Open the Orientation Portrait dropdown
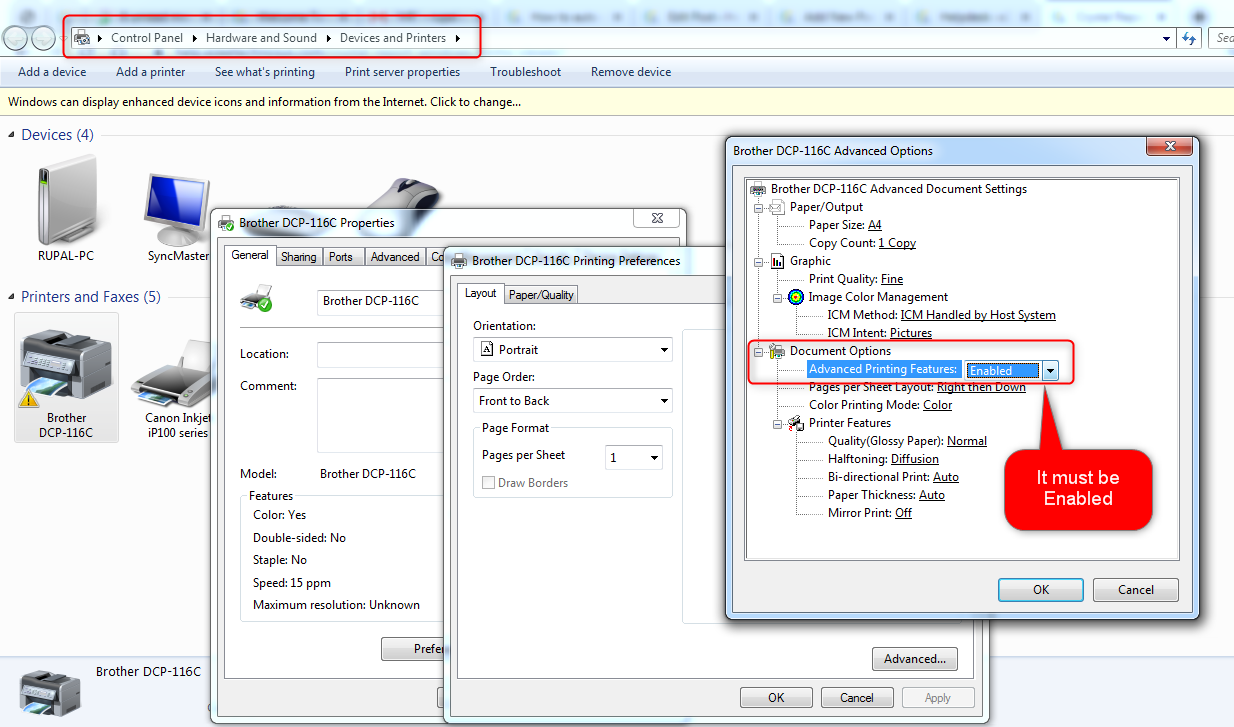Screen dimensions: 1234x727 [x=572, y=350]
